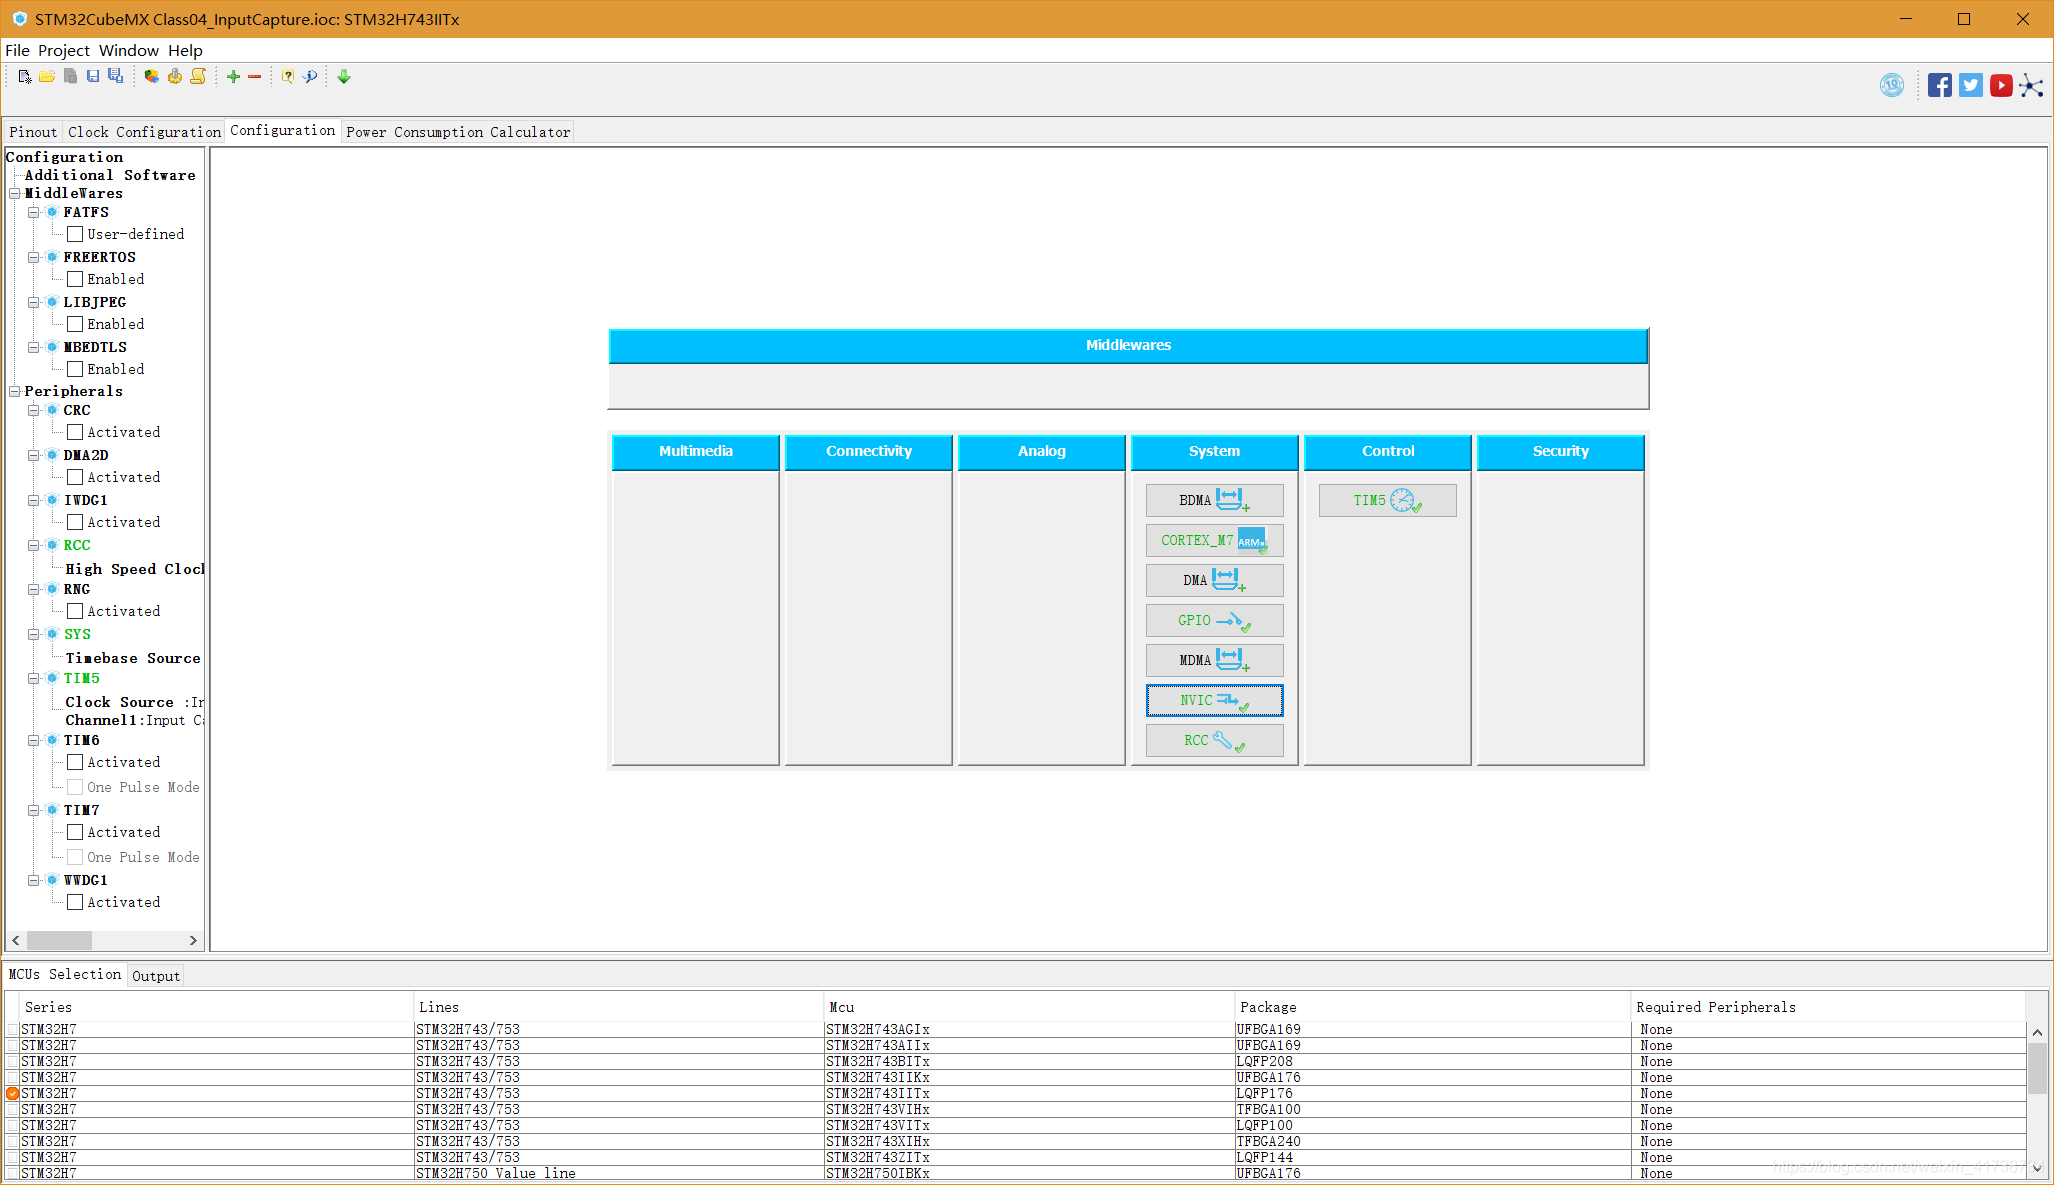
Task: Open CORTEX_M7 configuration button
Action: pyautogui.click(x=1214, y=540)
